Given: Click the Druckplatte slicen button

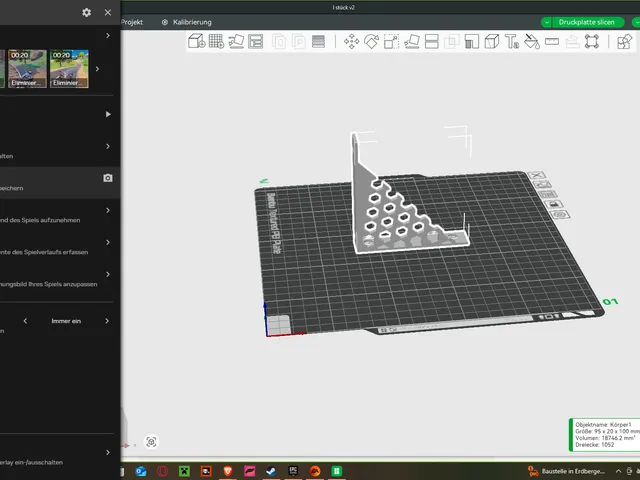Looking at the screenshot, I should (x=587, y=22).
